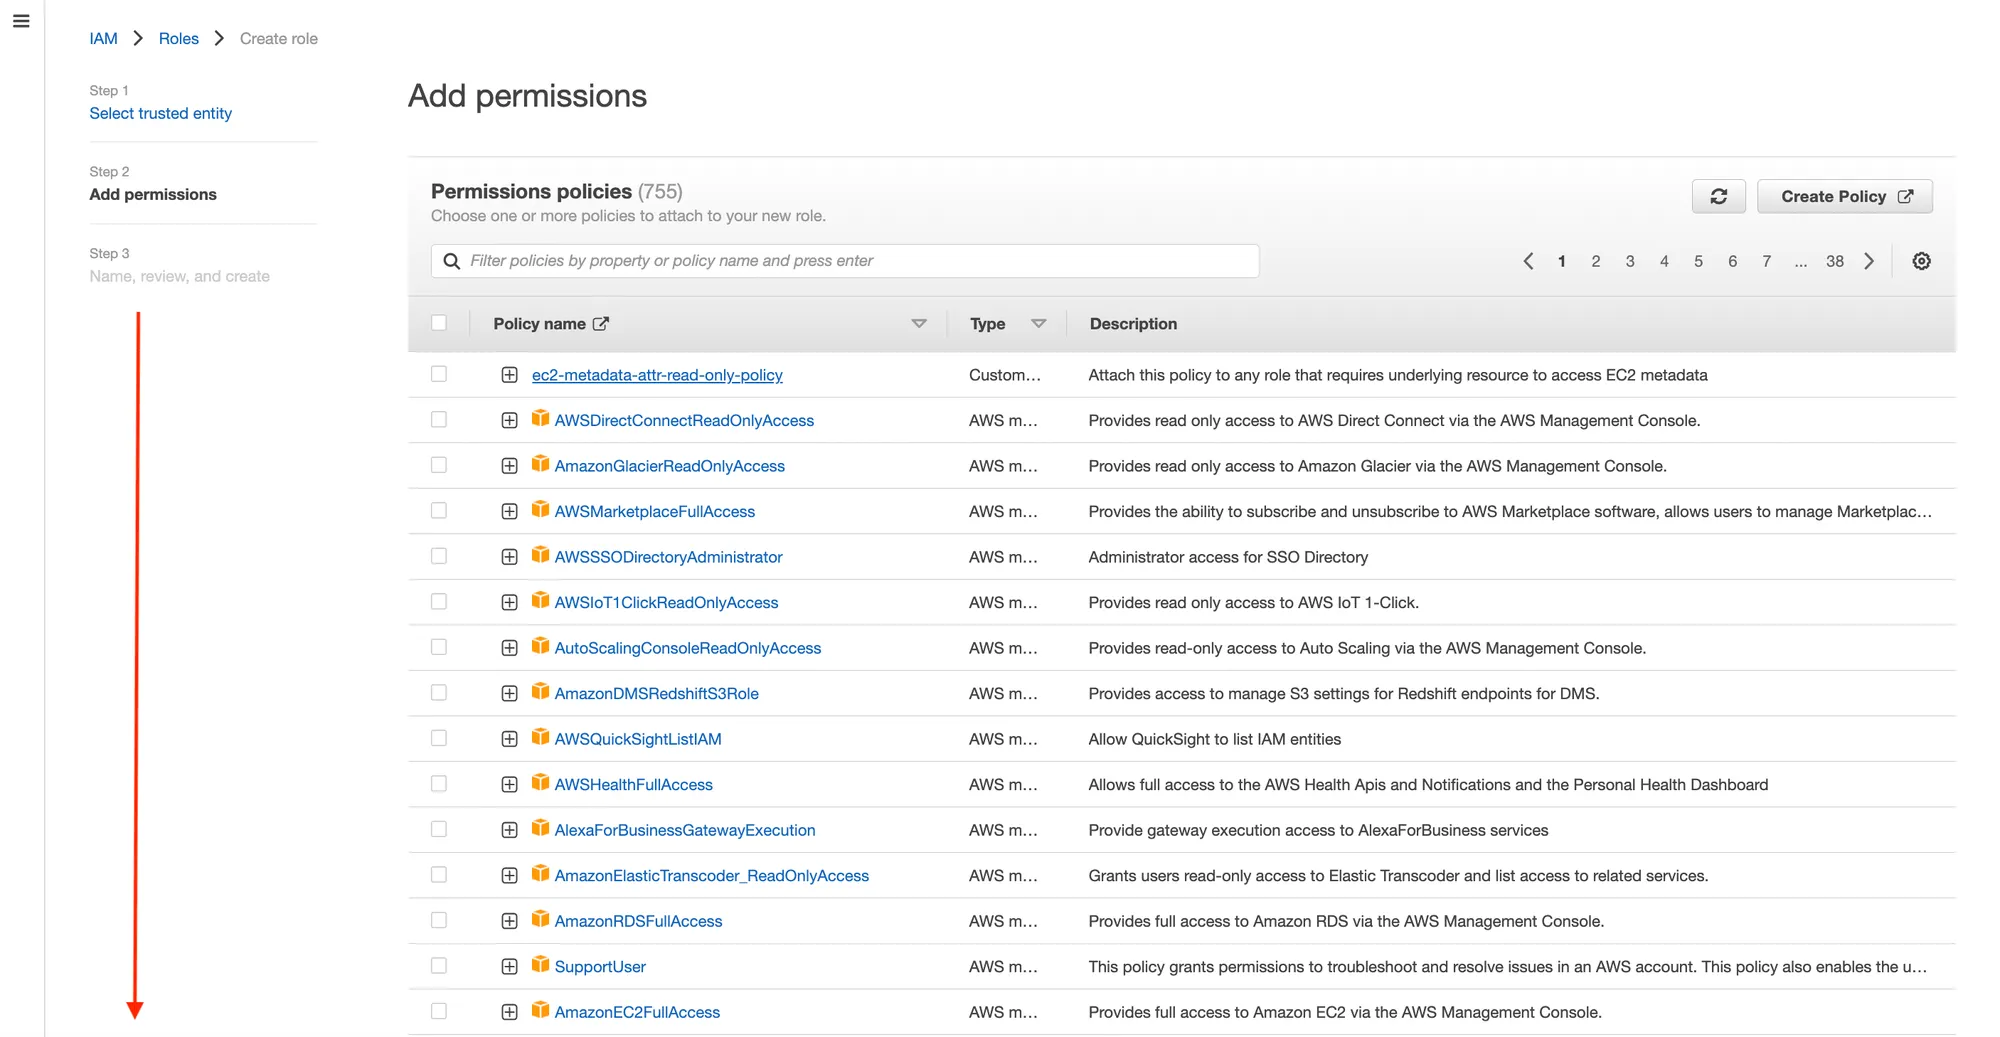The width and height of the screenshot is (2000, 1037).
Task: Click the orange cube icon for AWSMarketplaceFullAccess
Action: 540,509
